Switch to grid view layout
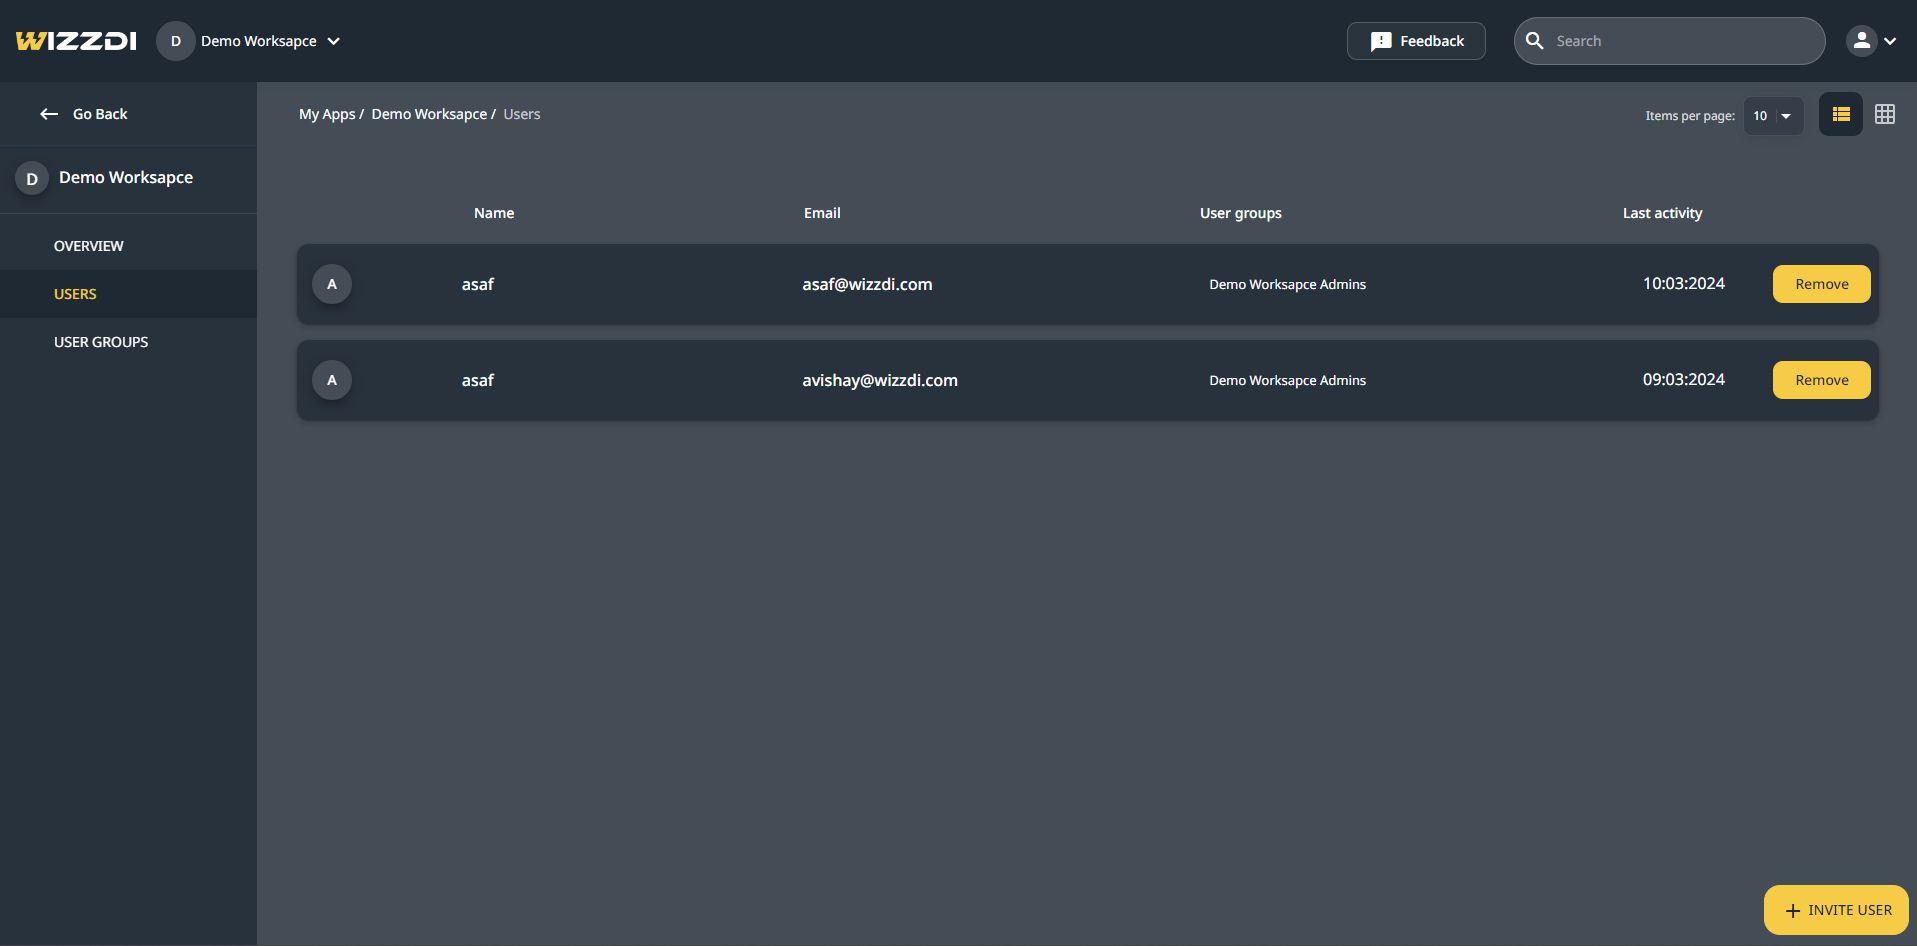Image resolution: width=1917 pixels, height=946 pixels. click(1884, 115)
